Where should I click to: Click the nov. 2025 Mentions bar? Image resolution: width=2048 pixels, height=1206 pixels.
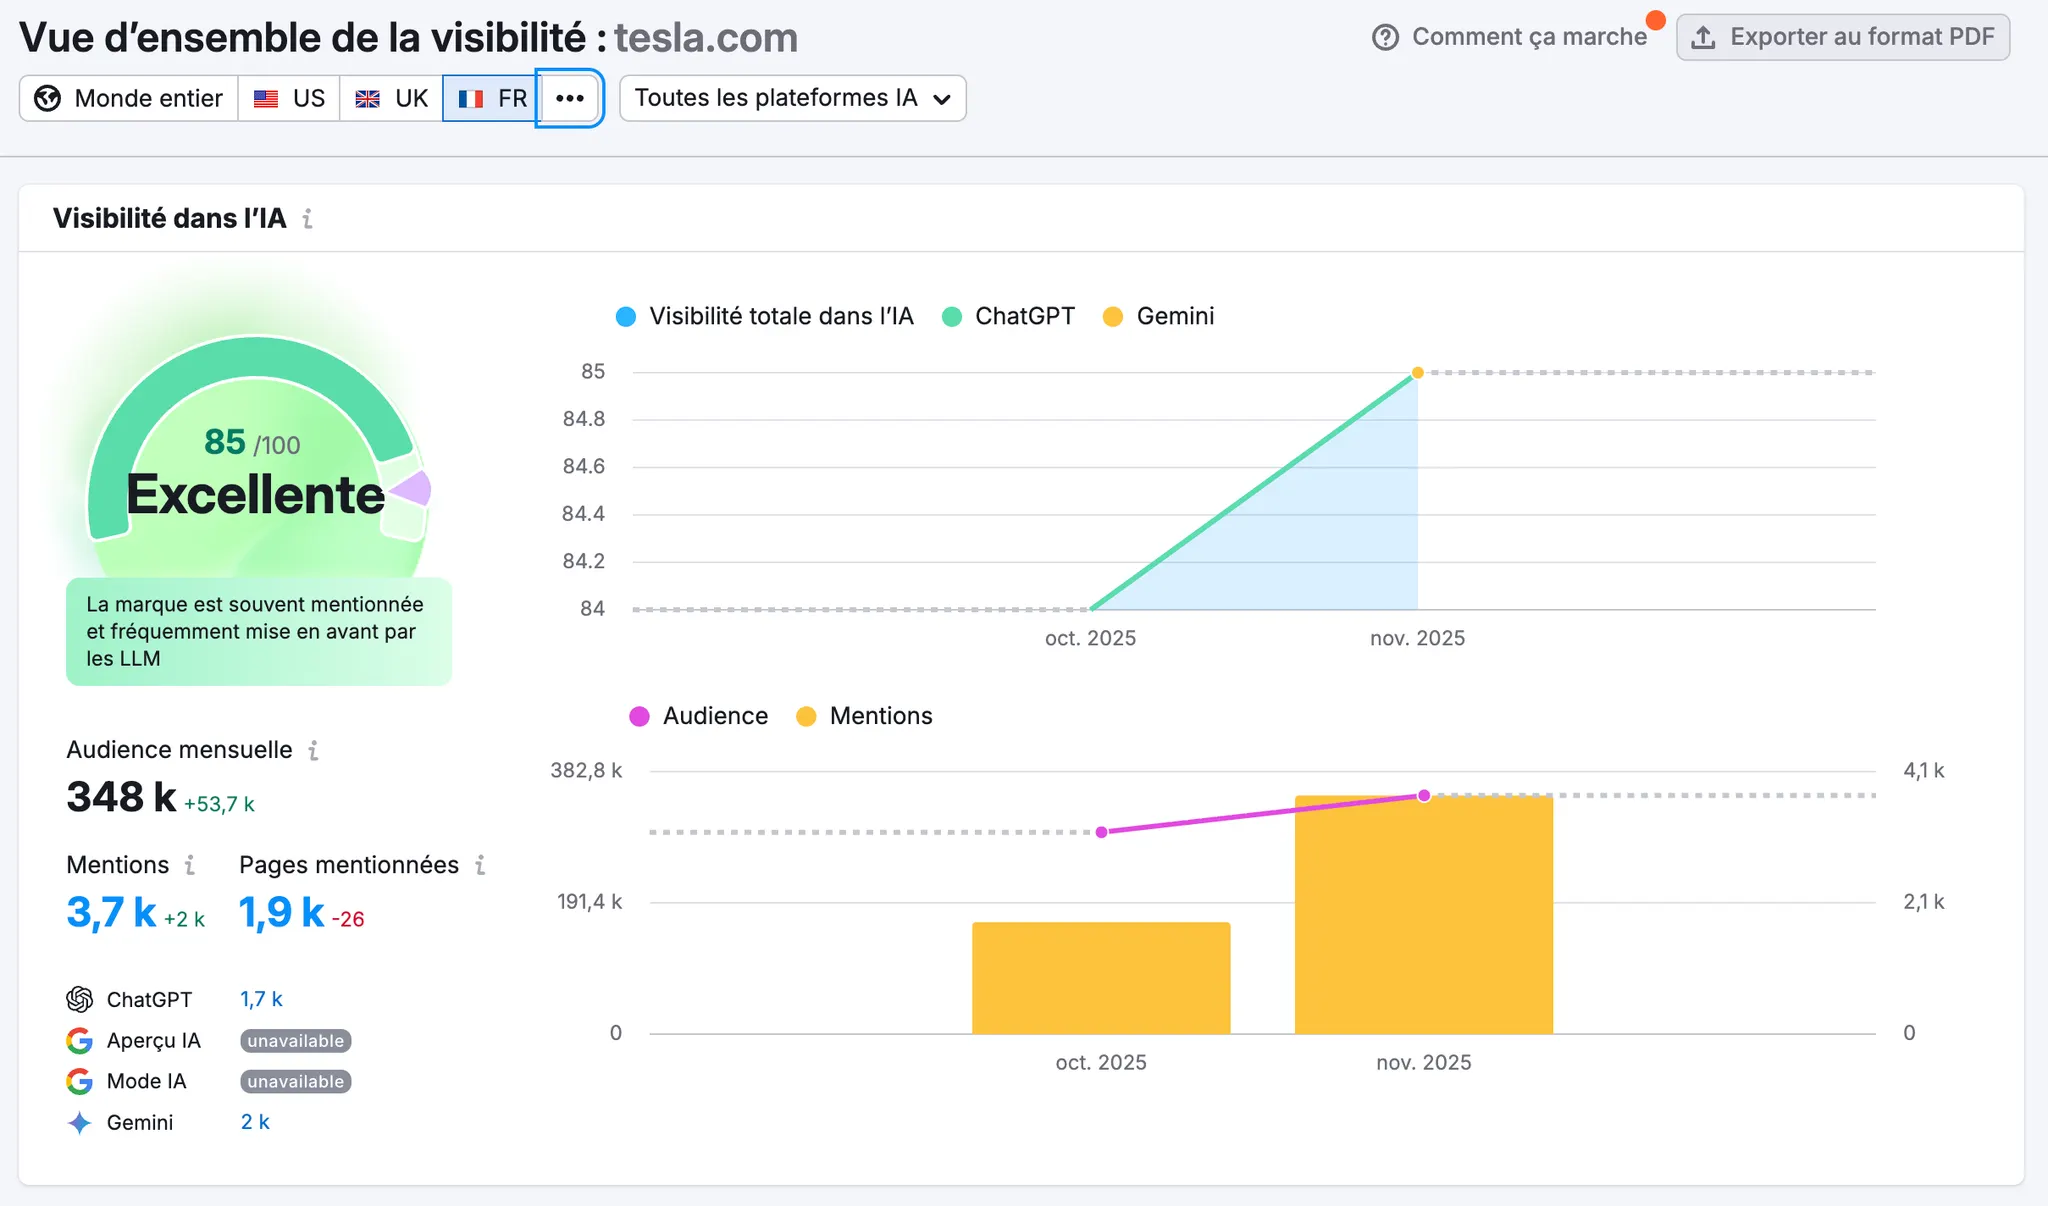tap(1424, 910)
